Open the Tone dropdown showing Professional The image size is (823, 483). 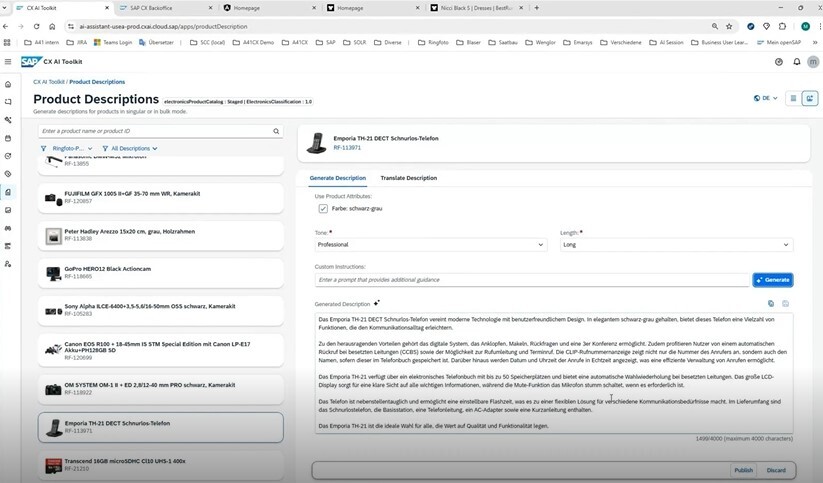point(430,245)
